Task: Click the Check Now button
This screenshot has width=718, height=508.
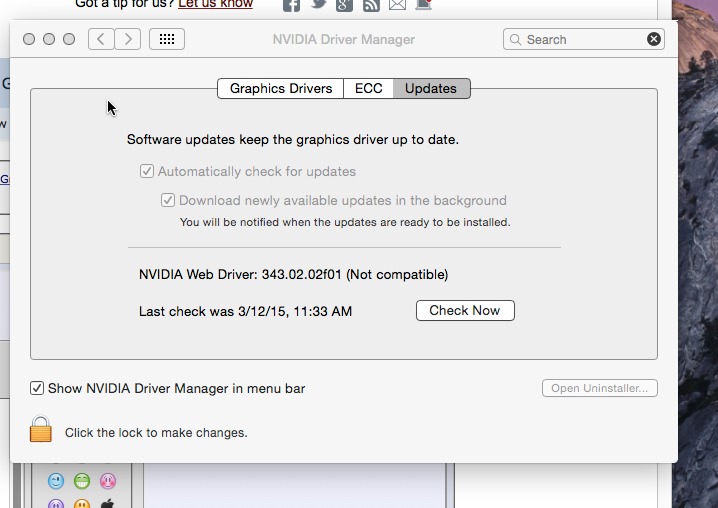Action: click(465, 311)
